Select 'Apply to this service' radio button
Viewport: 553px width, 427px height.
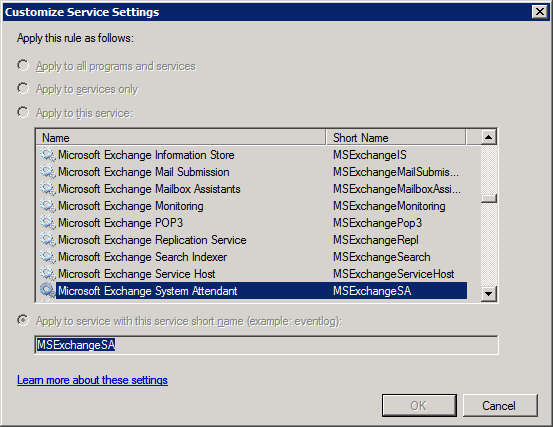pyautogui.click(x=23, y=112)
